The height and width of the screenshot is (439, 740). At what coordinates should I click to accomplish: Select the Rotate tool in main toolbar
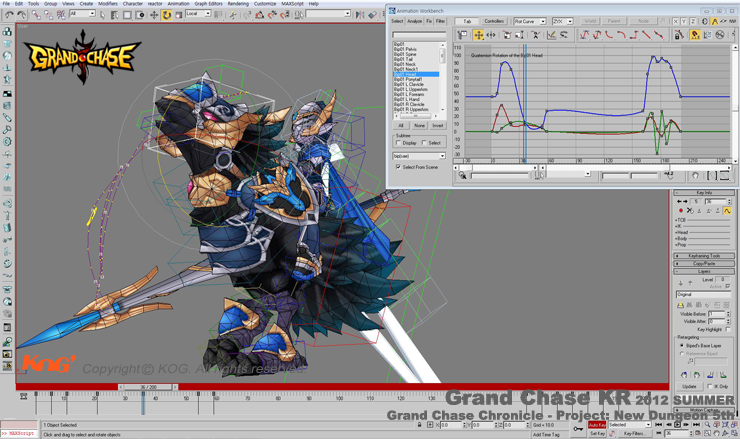(x=166, y=15)
